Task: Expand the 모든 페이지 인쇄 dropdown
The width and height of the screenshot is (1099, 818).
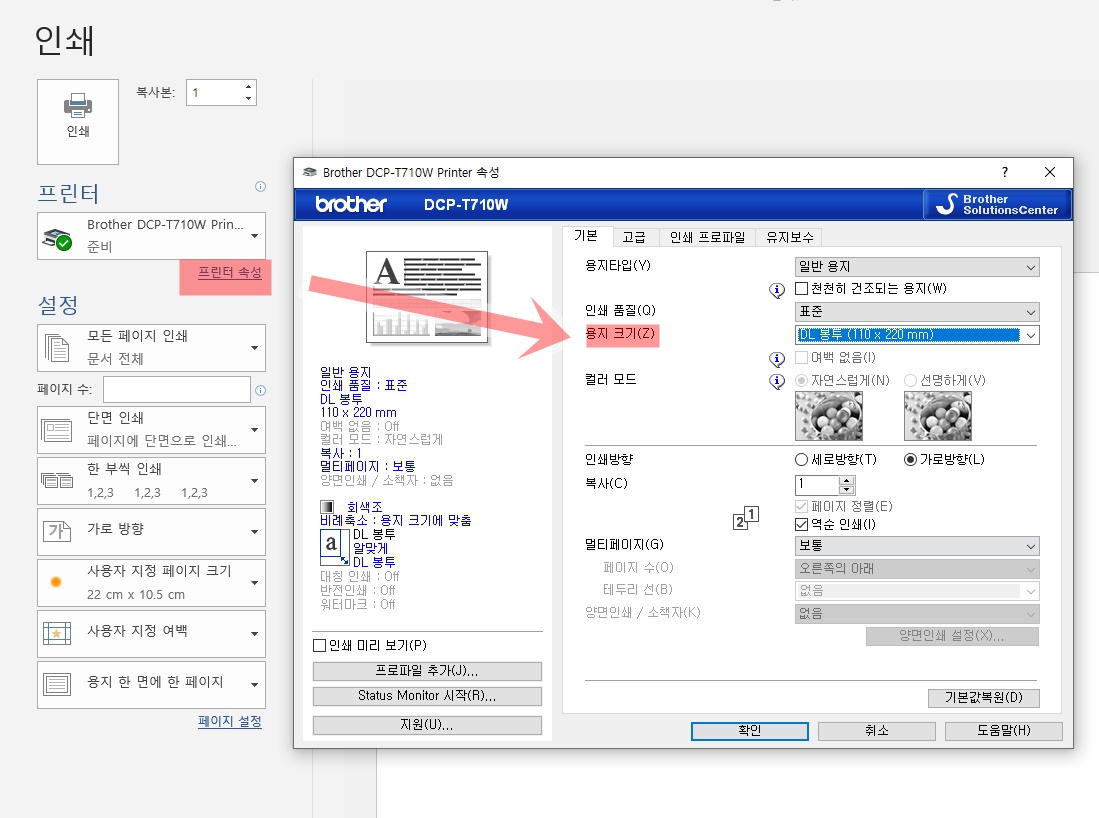Action: tap(151, 348)
